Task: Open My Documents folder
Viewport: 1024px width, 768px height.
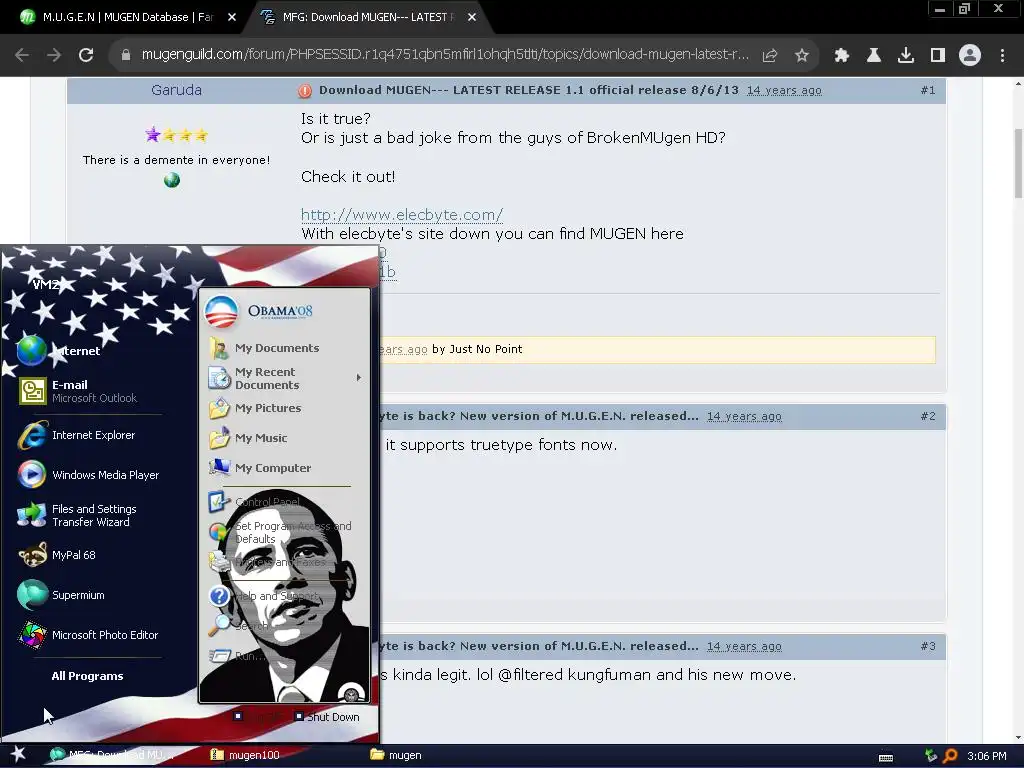Action: pyautogui.click(x=264, y=348)
